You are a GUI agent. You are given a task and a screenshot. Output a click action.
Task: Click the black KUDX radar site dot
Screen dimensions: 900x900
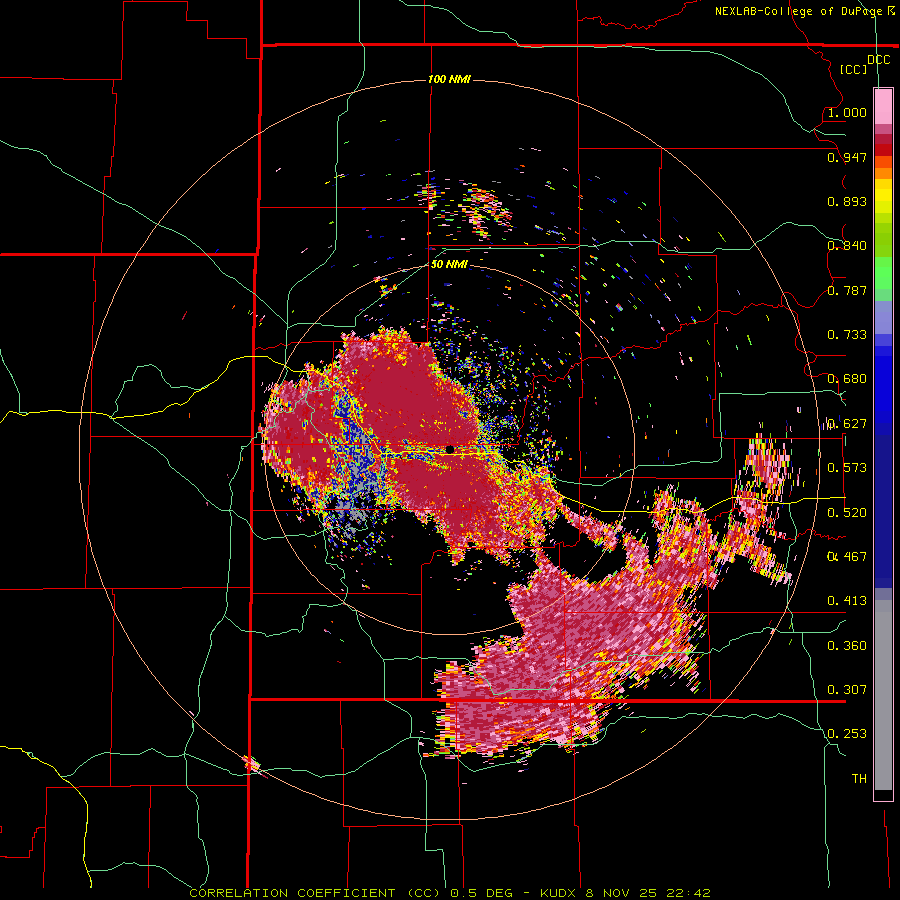450,449
